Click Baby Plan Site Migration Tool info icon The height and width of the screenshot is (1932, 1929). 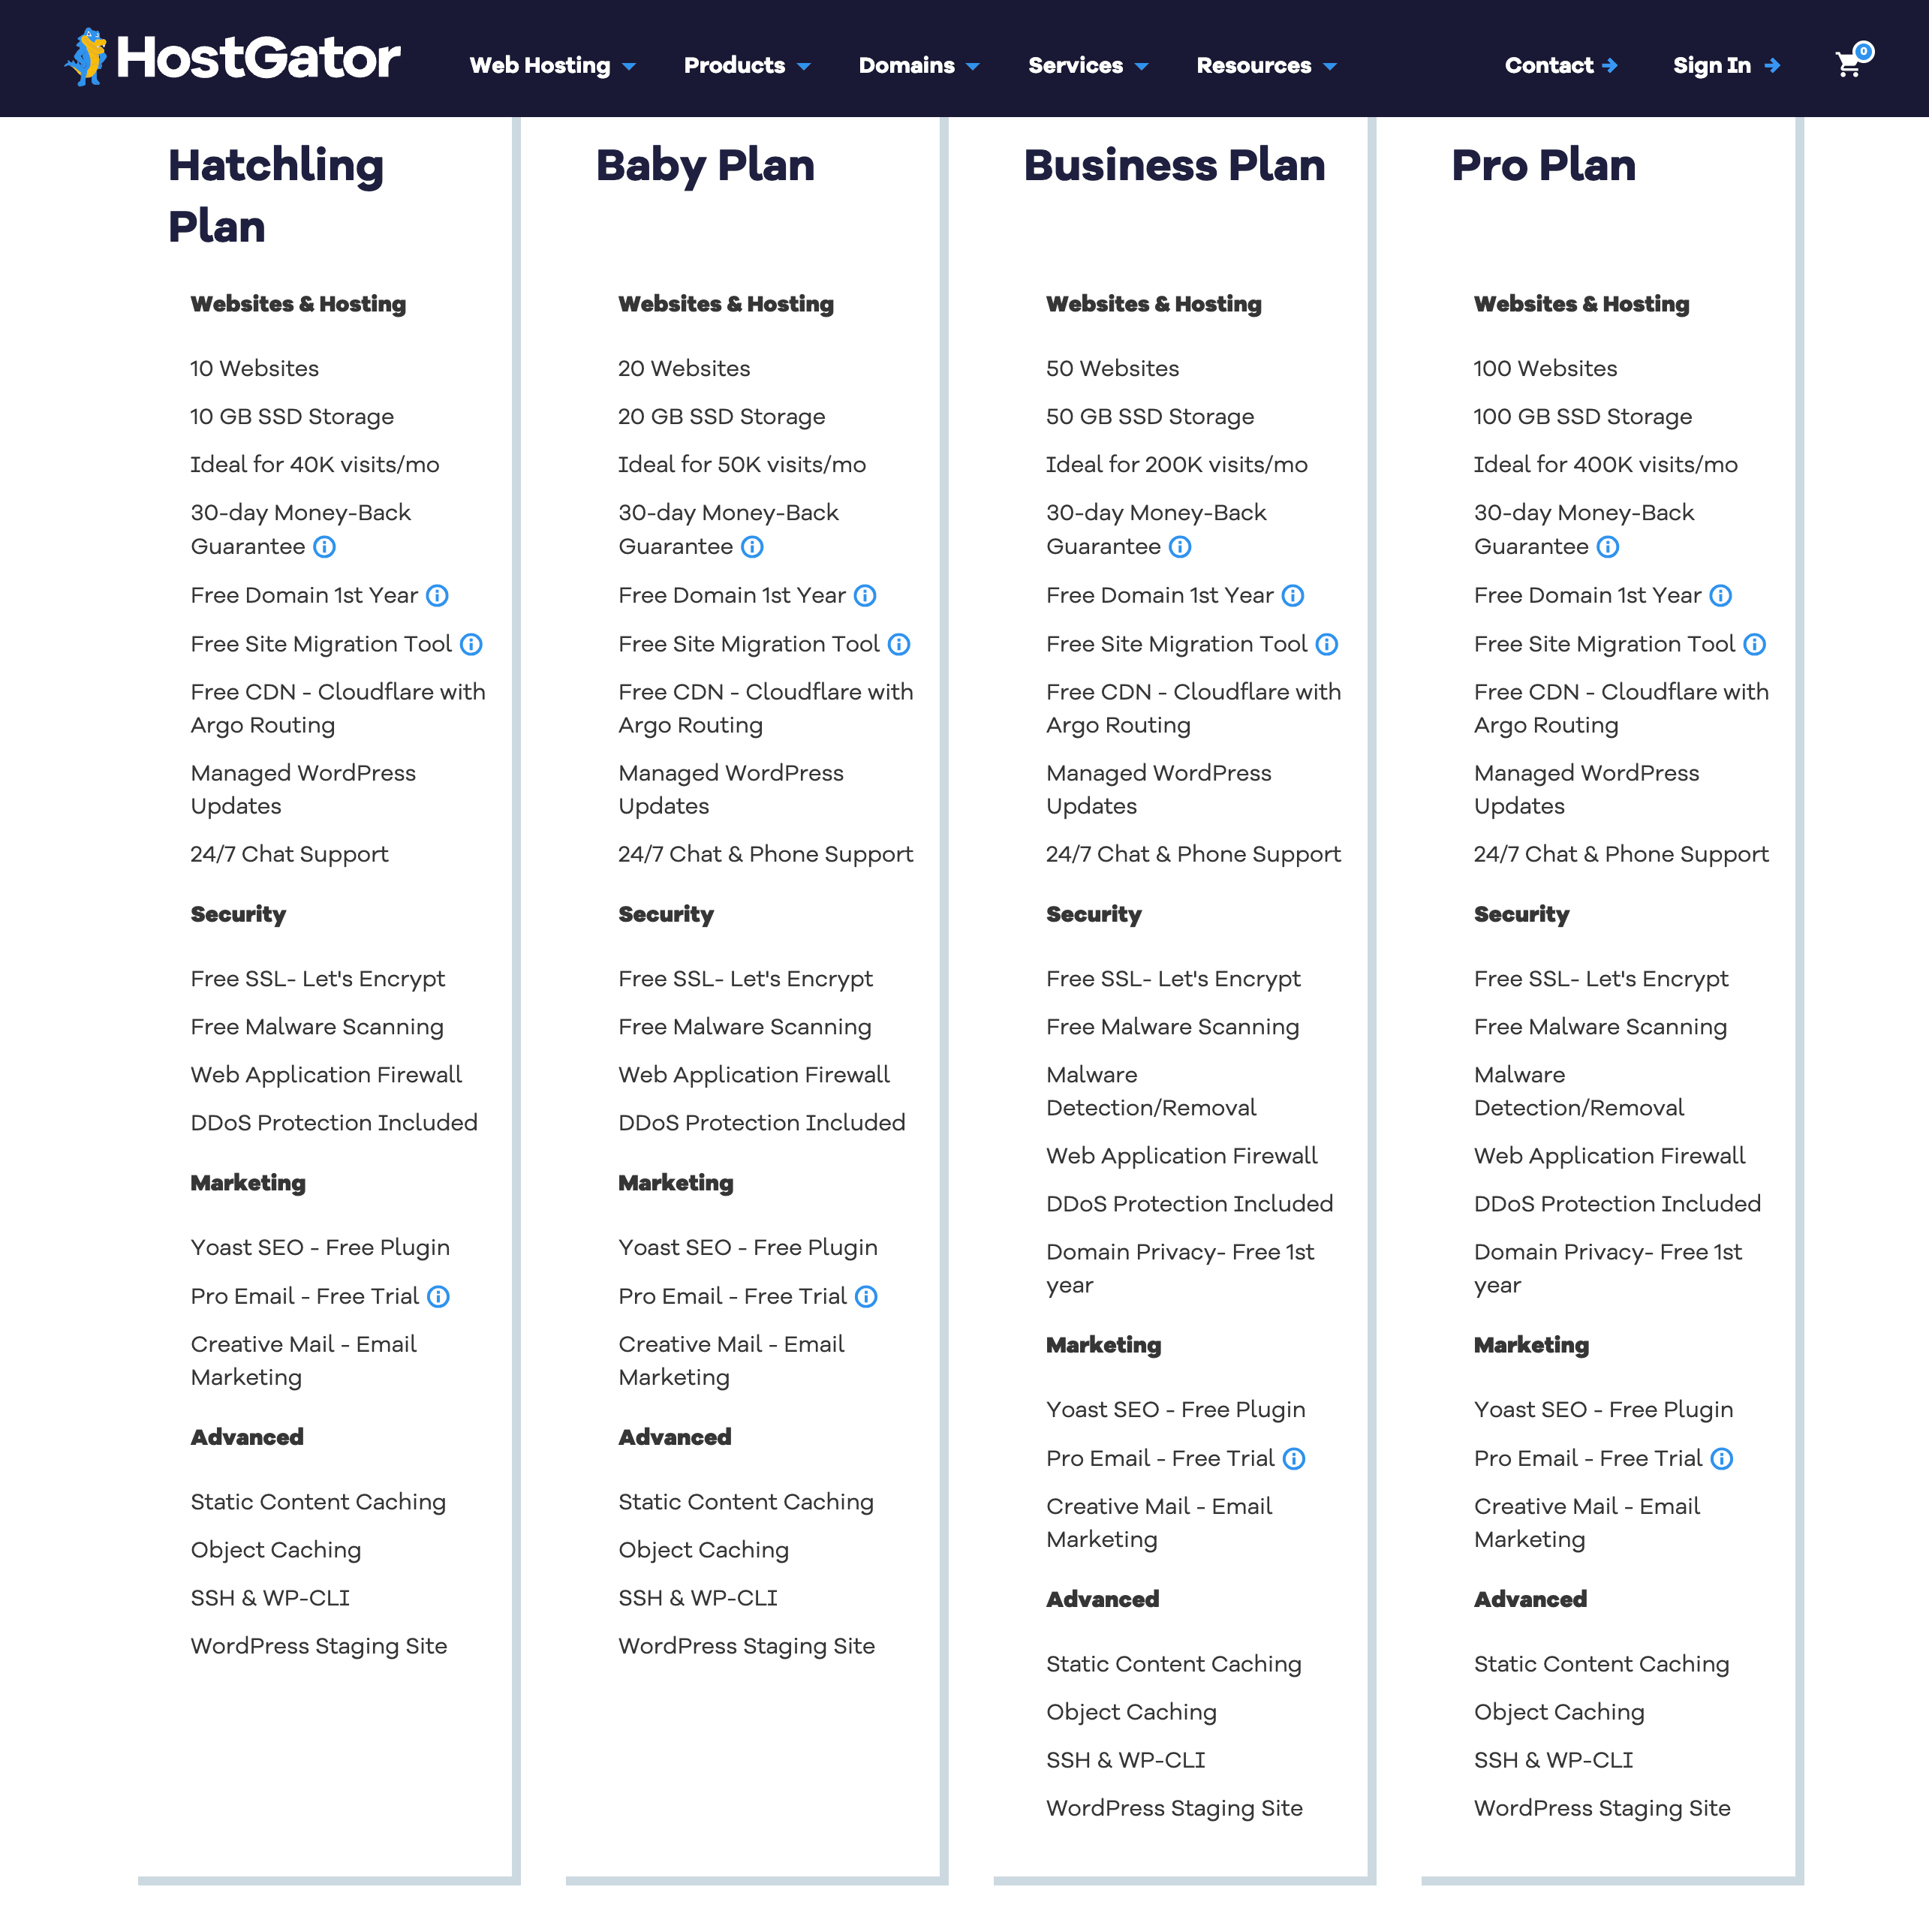point(899,645)
